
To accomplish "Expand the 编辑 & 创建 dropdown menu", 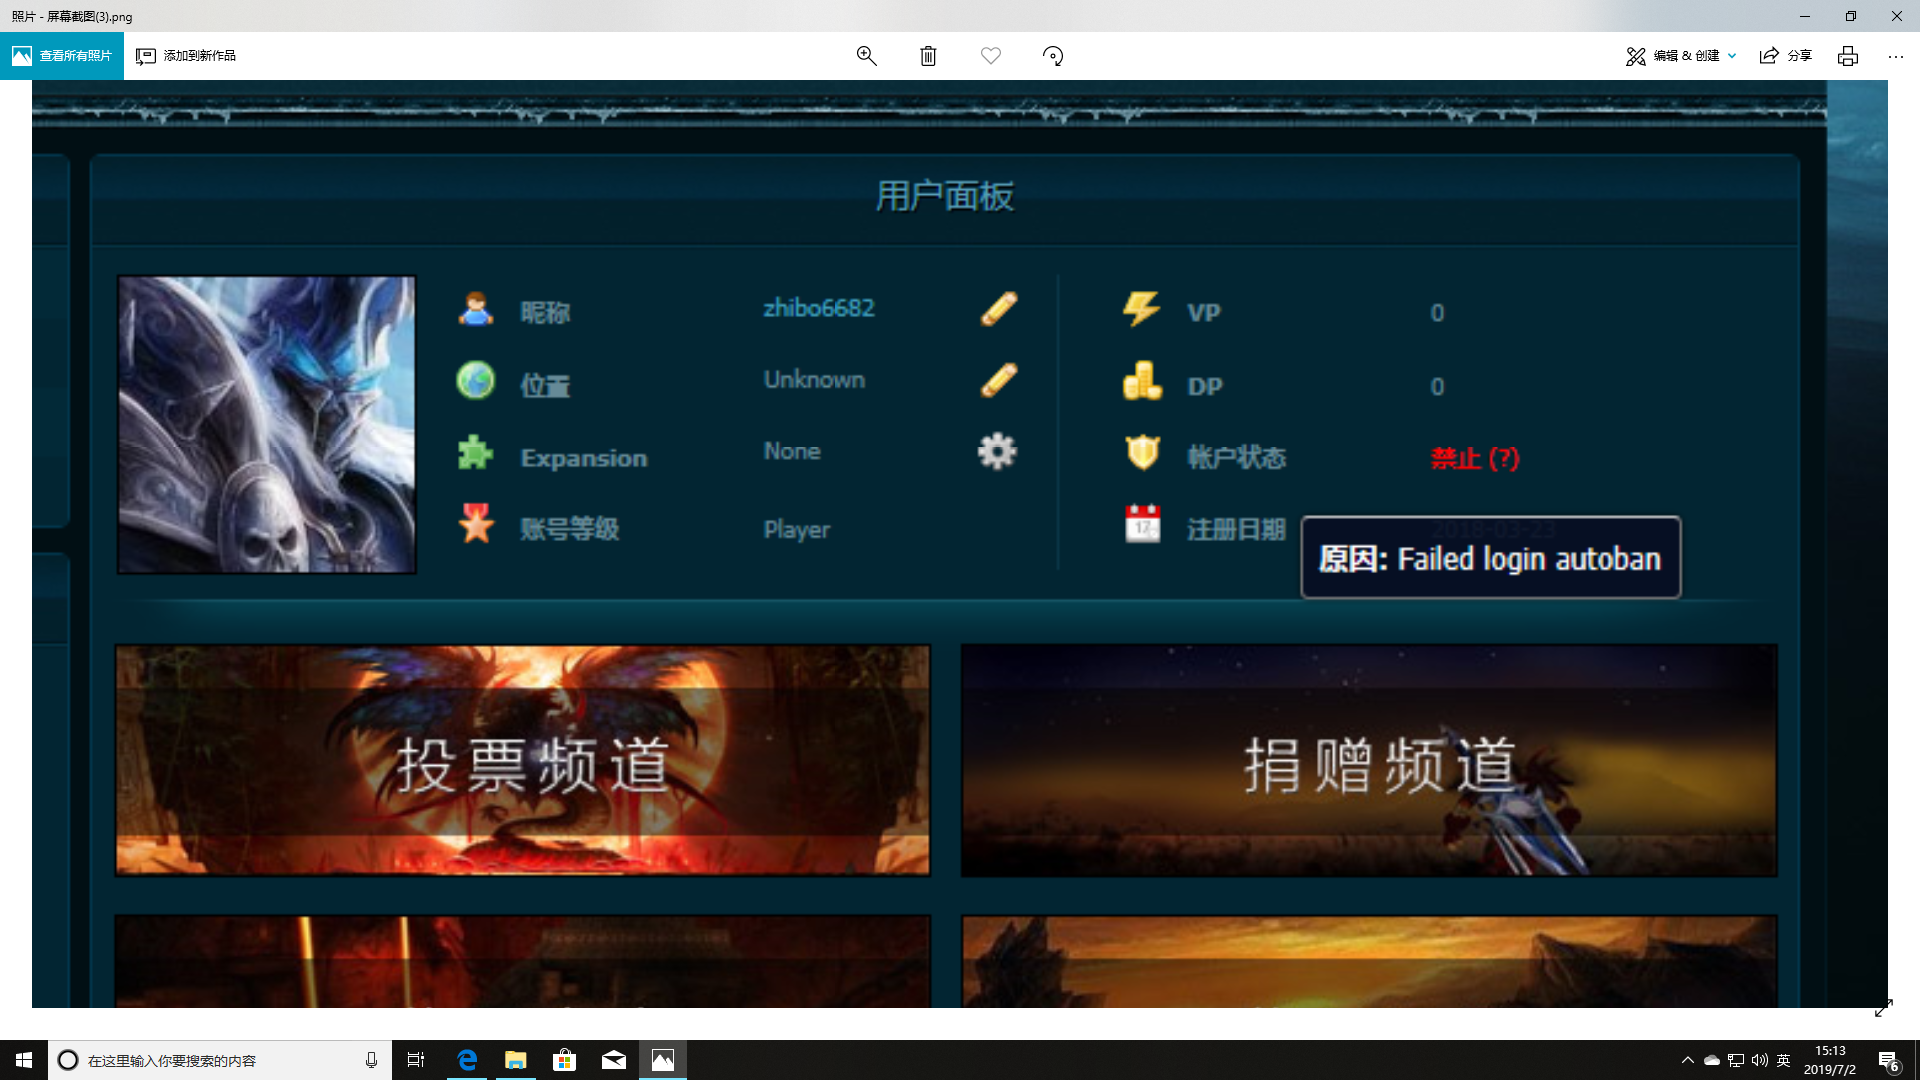I will [1680, 56].
